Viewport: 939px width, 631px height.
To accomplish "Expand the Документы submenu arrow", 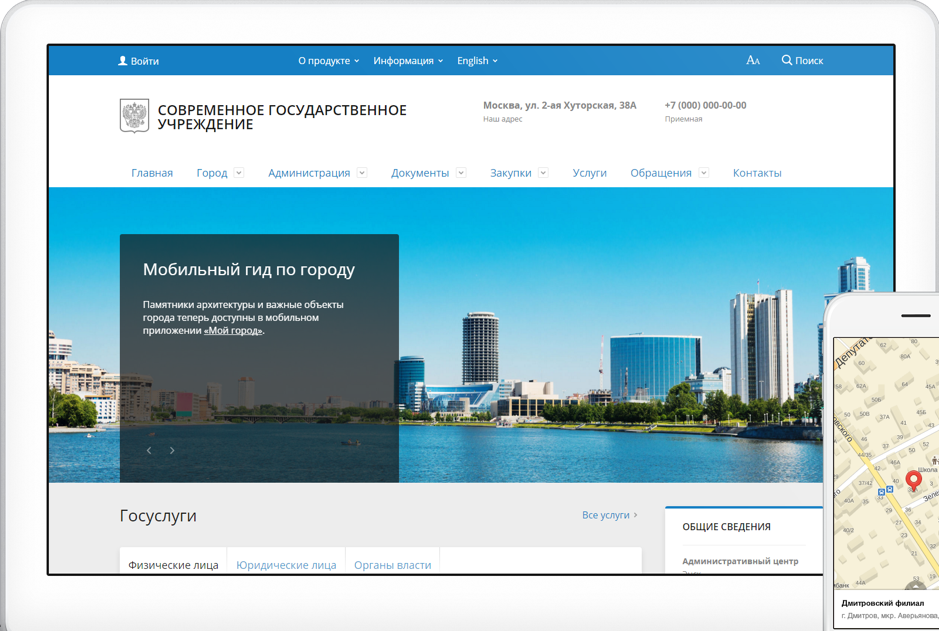I will click(461, 173).
